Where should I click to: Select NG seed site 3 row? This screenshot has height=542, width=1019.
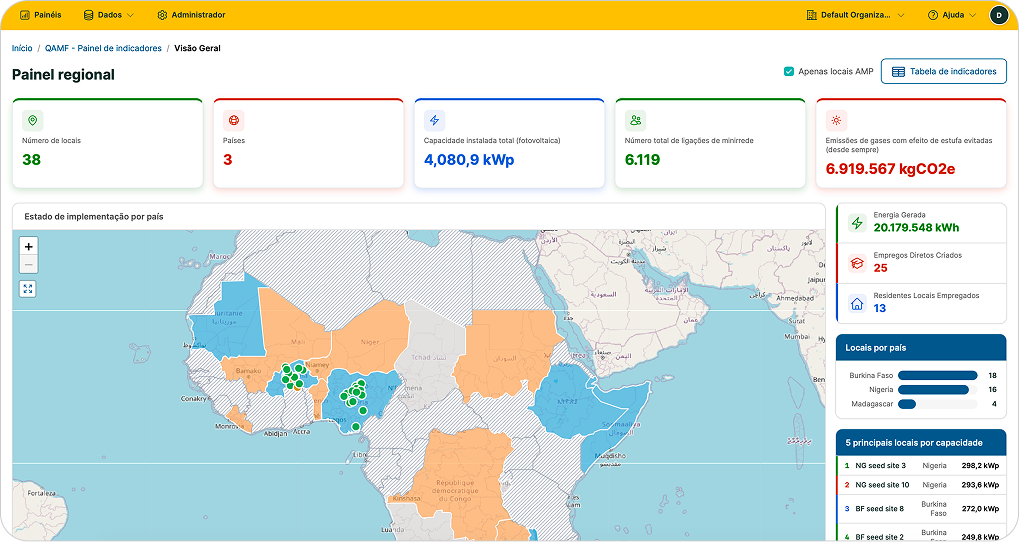coord(921,465)
